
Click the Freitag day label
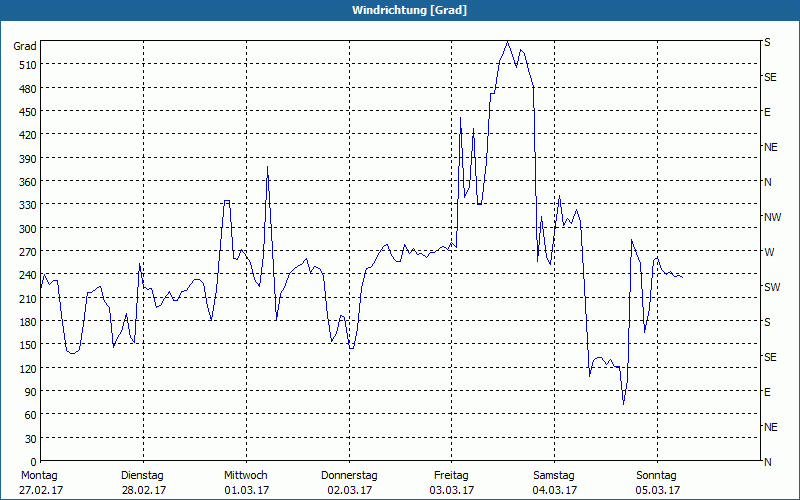451,476
